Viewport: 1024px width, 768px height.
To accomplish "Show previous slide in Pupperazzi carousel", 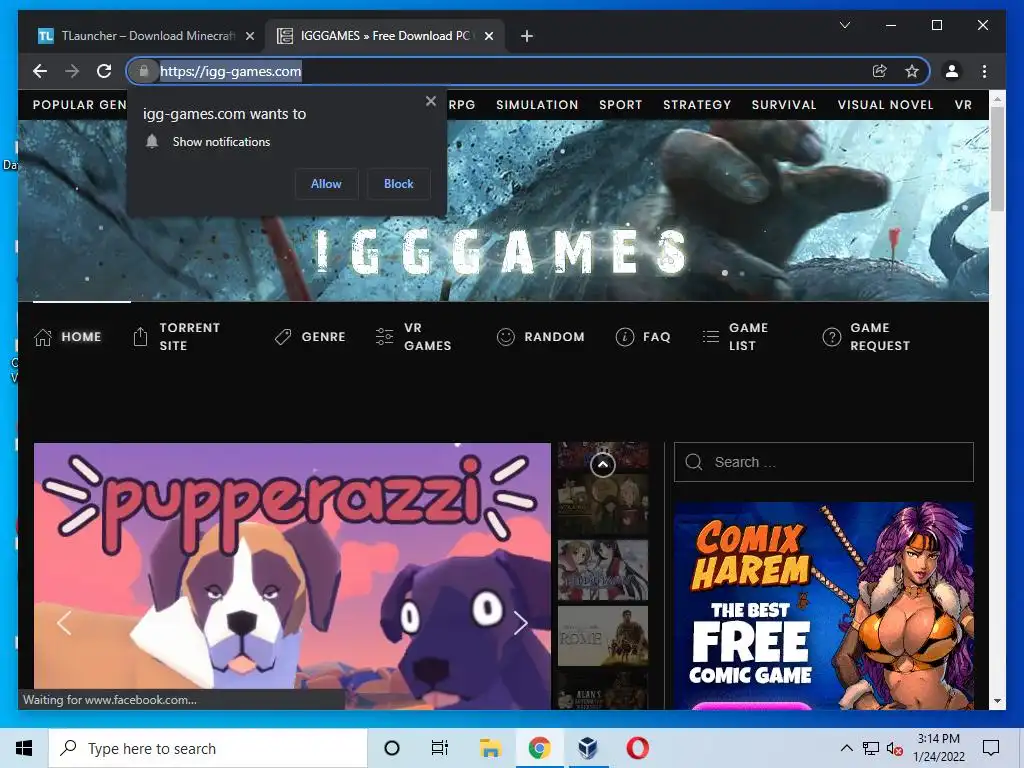I will 64,623.
